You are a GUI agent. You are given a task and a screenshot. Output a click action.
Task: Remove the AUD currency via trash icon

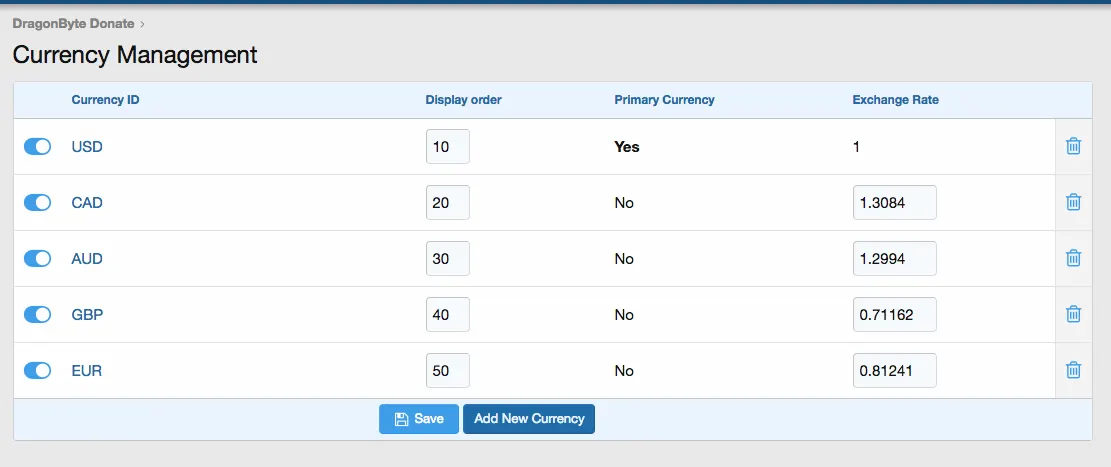(x=1073, y=258)
